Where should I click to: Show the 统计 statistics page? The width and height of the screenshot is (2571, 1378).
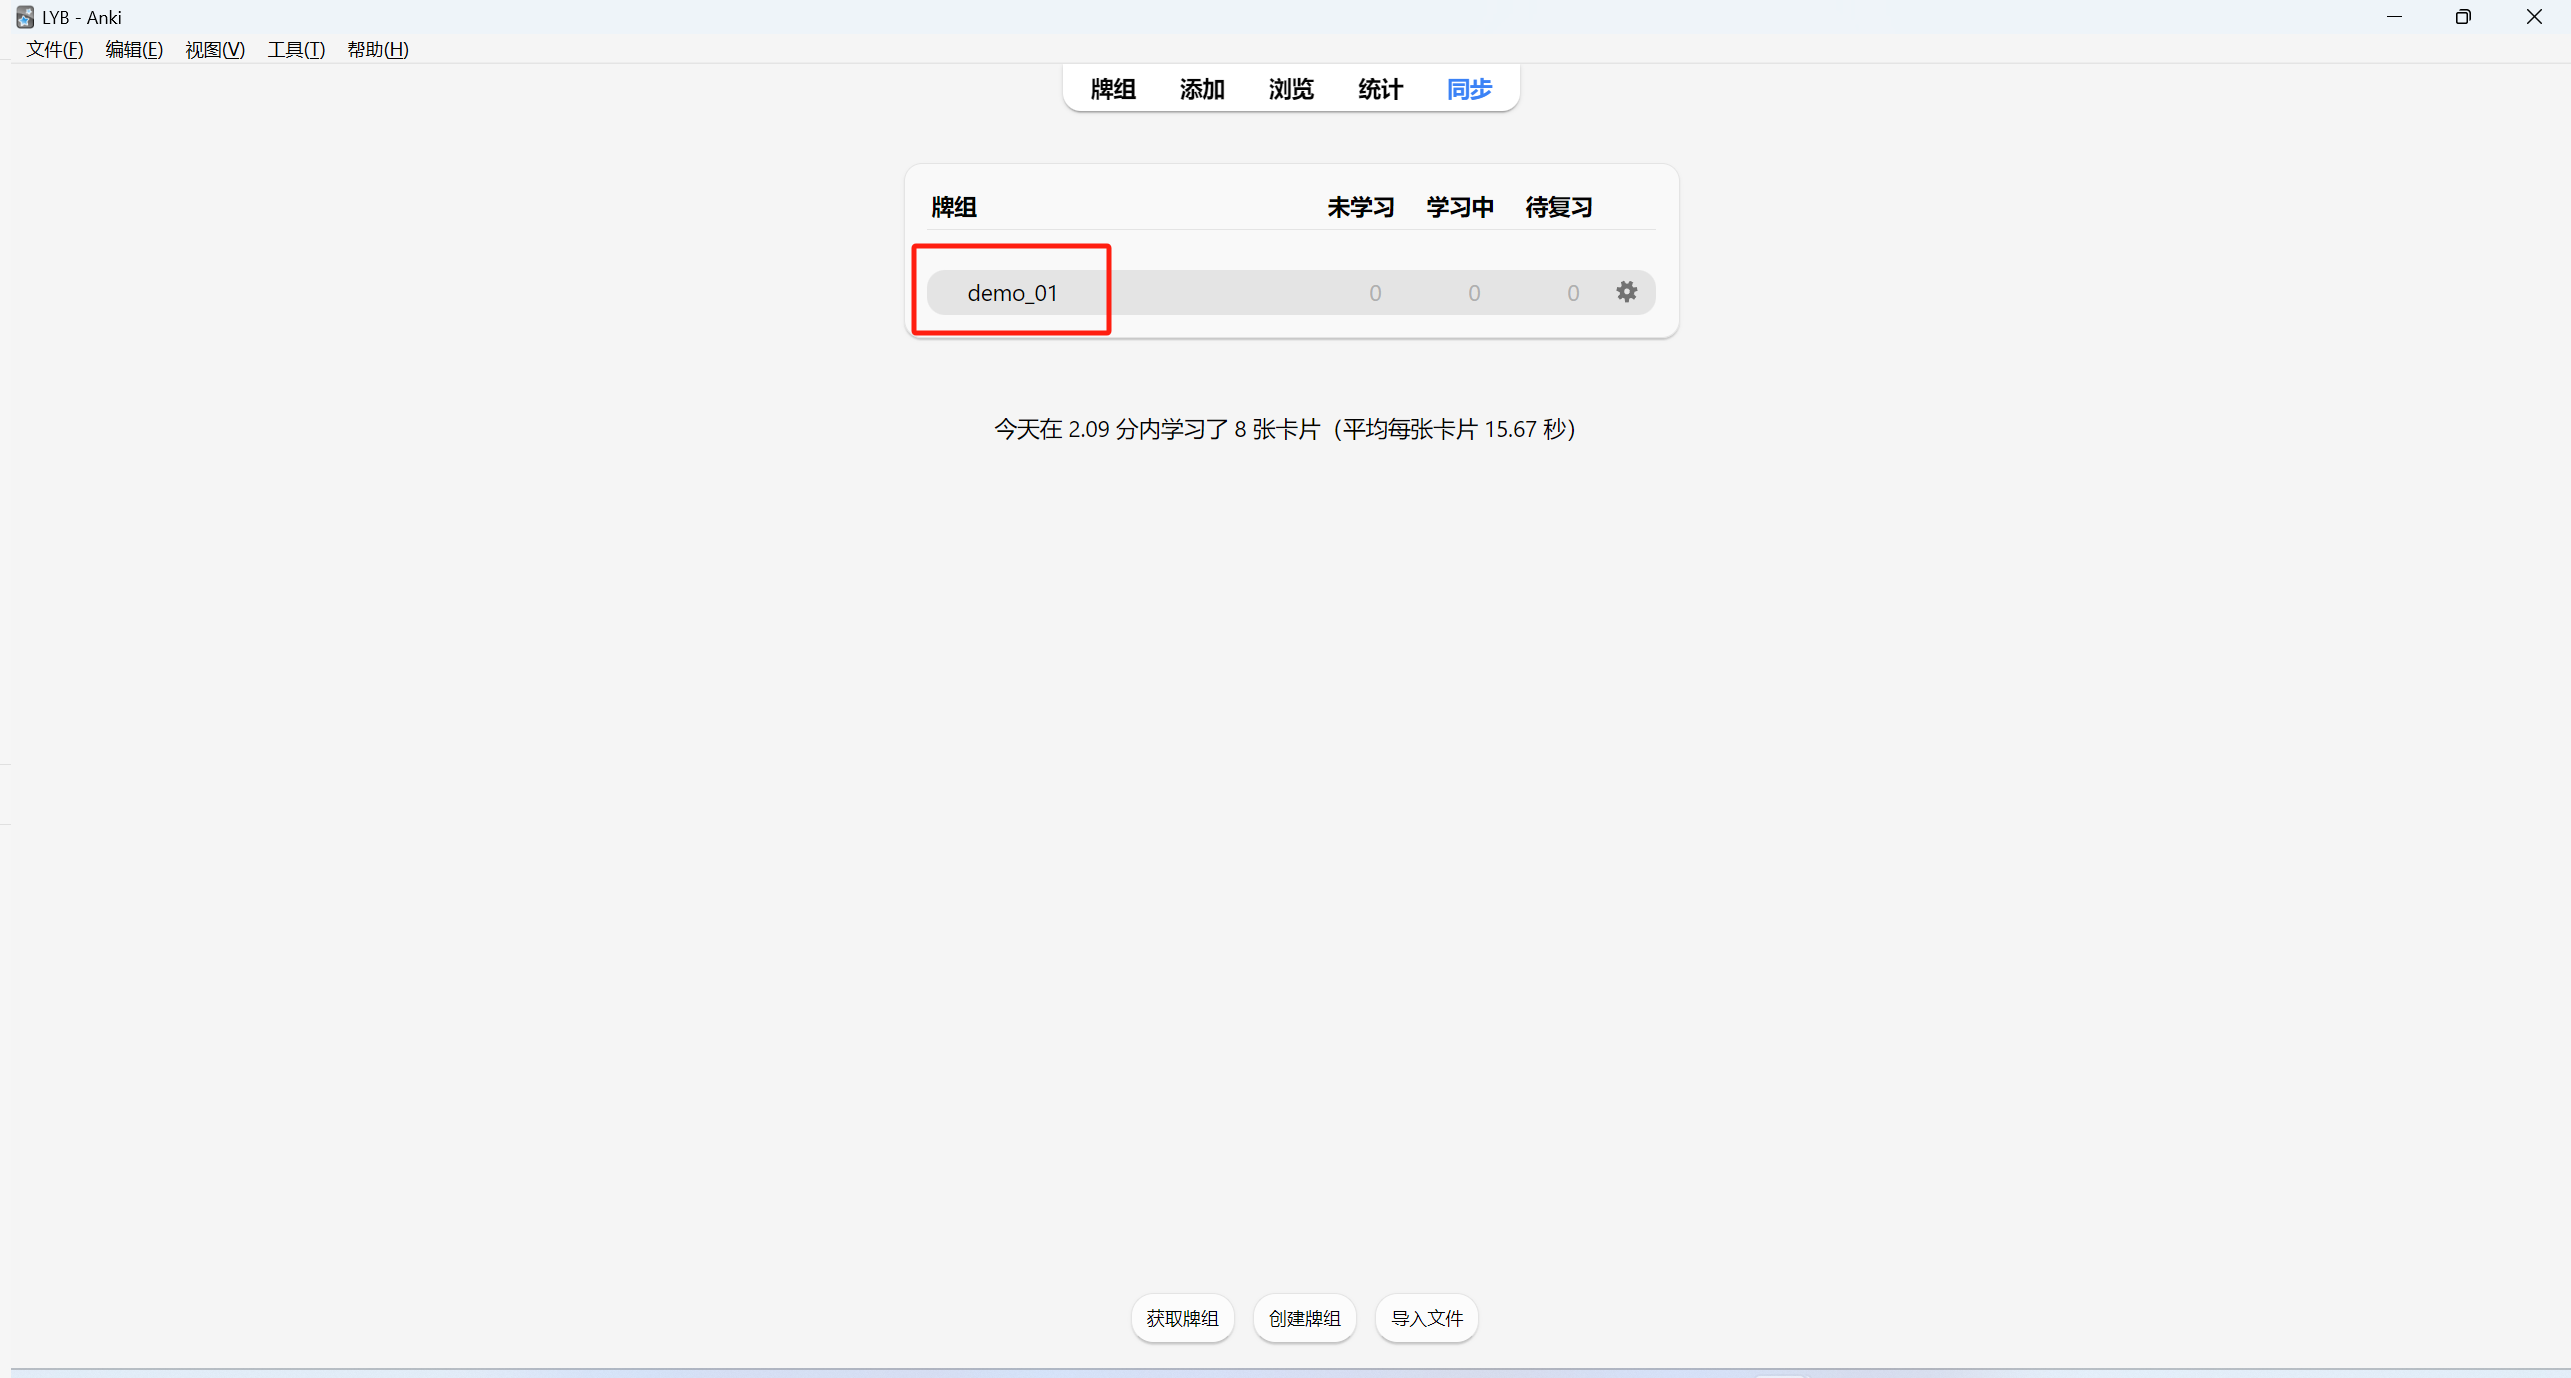point(1380,89)
